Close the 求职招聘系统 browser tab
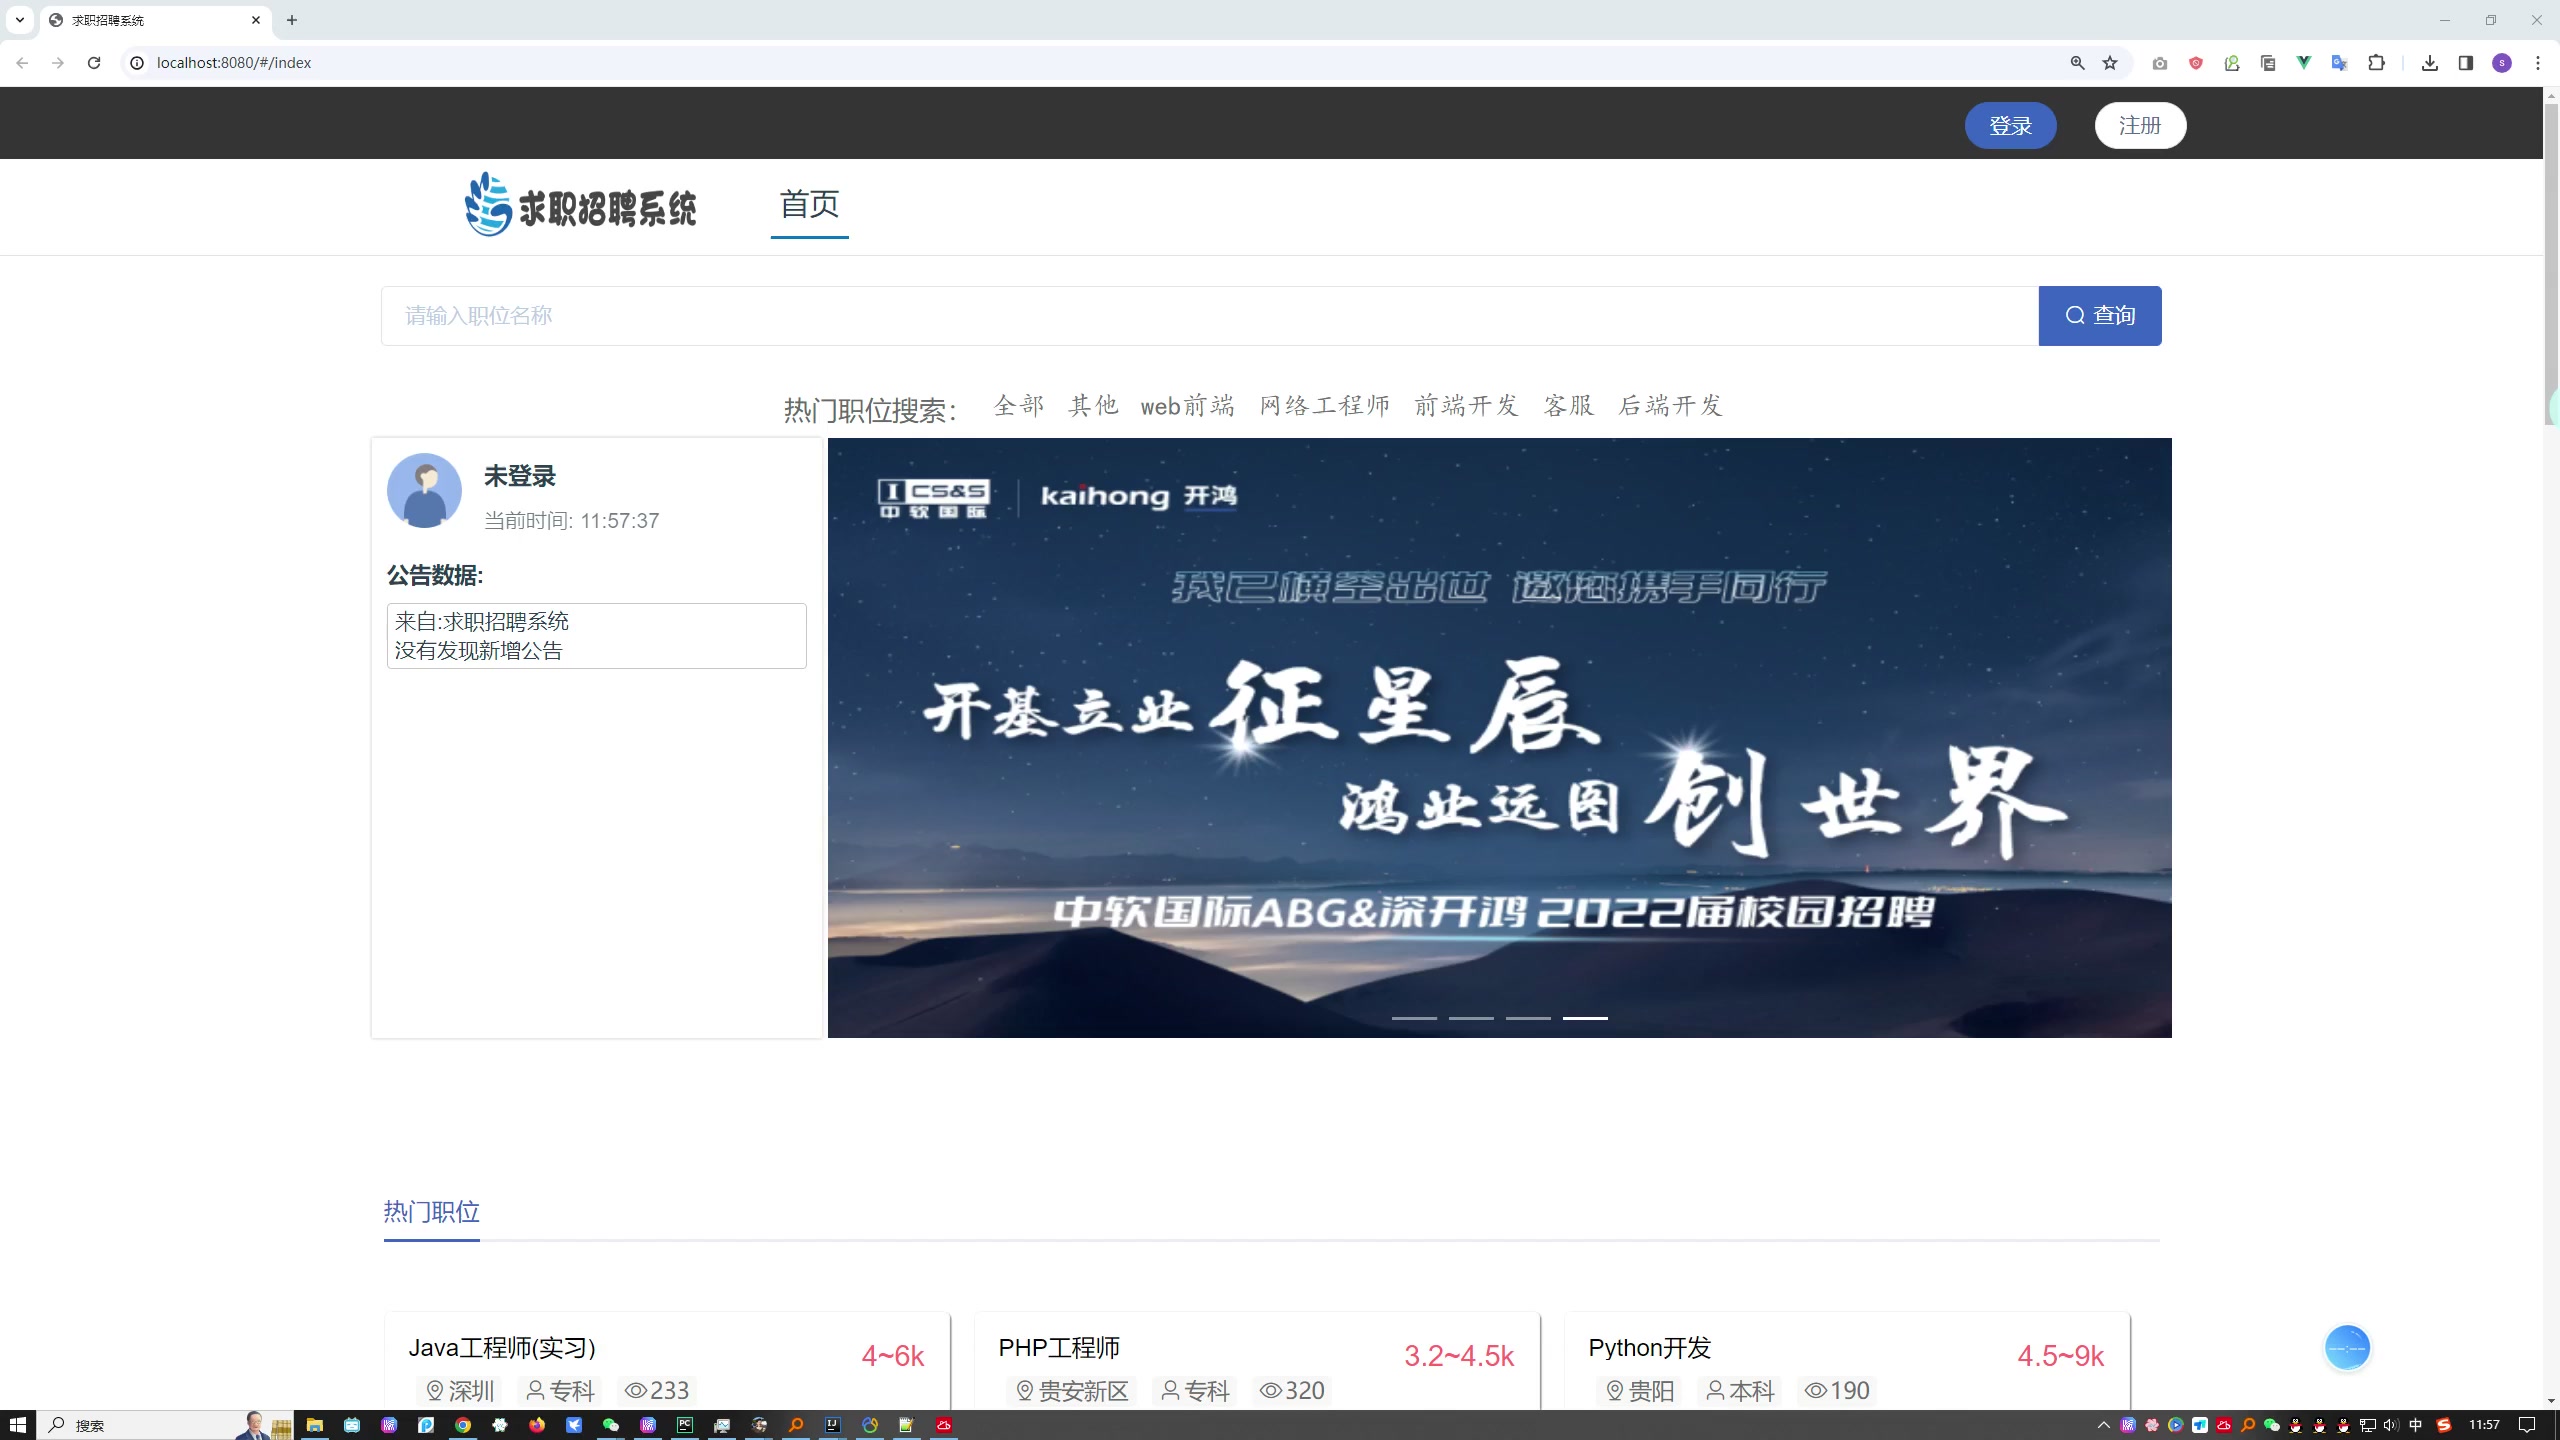2560x1440 pixels. [x=256, y=20]
